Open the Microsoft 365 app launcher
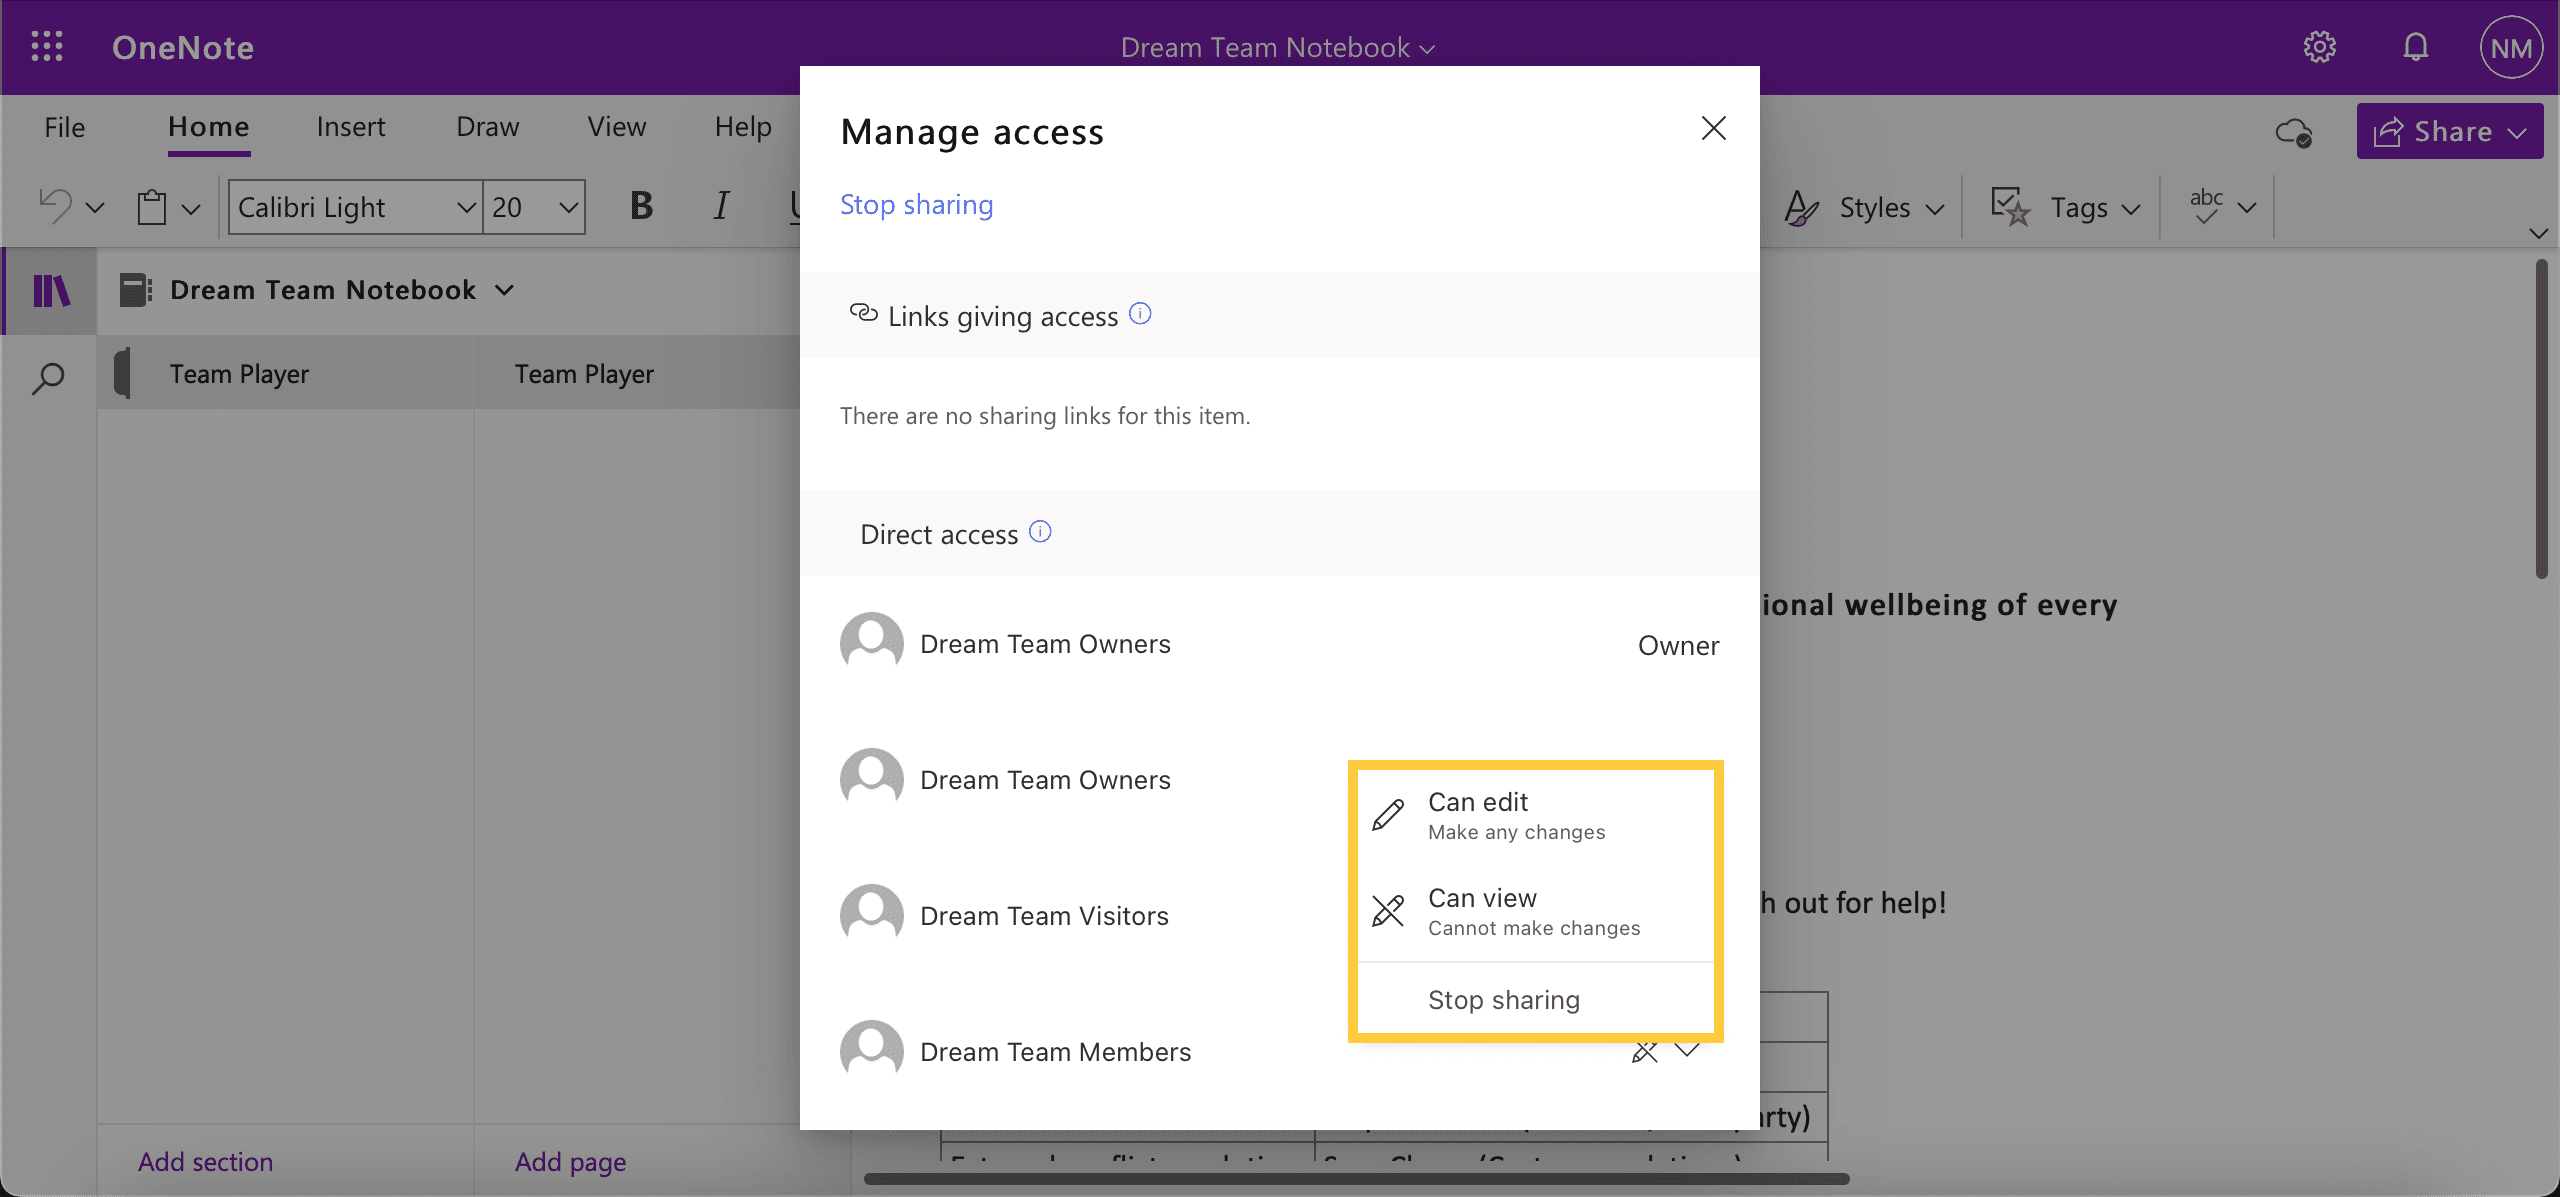 click(47, 47)
